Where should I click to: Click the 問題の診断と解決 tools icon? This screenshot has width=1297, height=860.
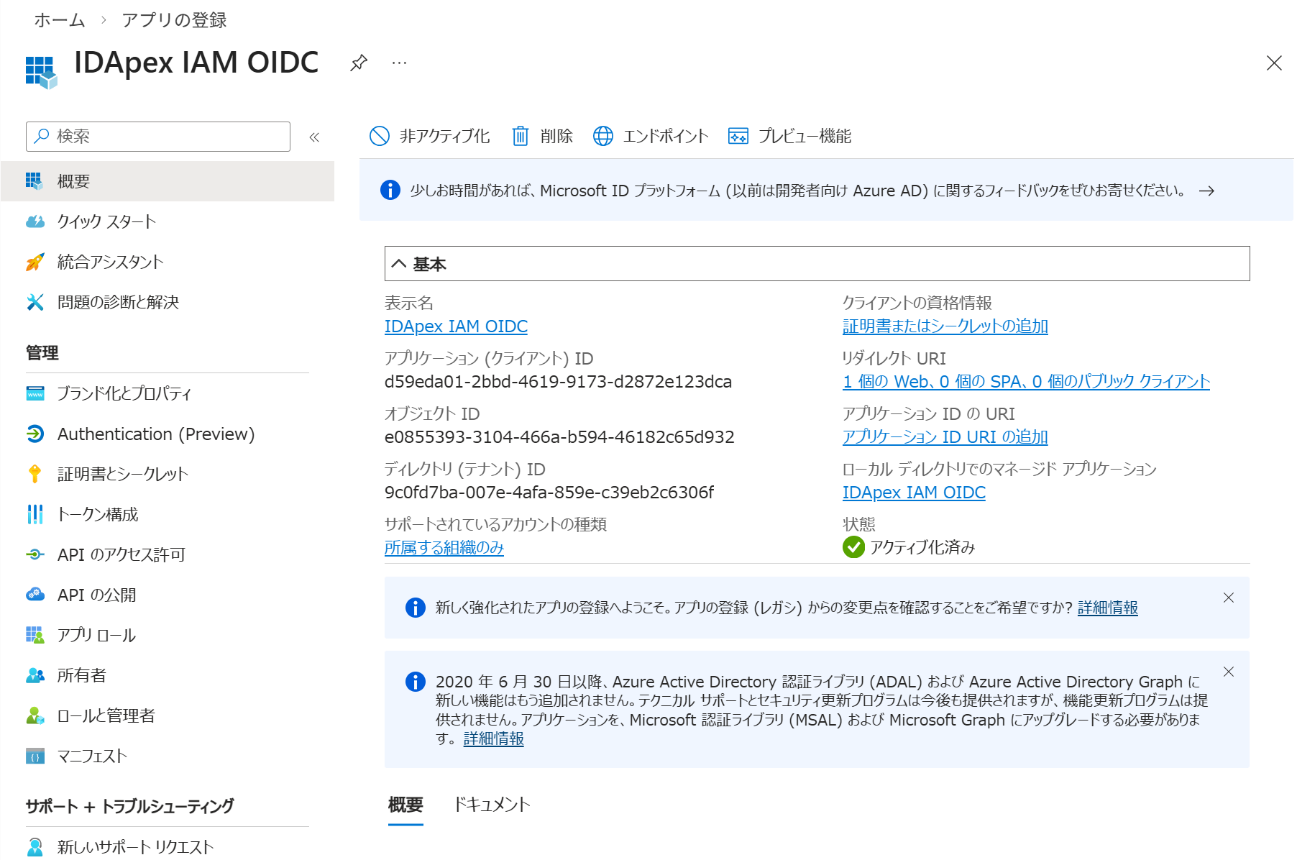(35, 302)
